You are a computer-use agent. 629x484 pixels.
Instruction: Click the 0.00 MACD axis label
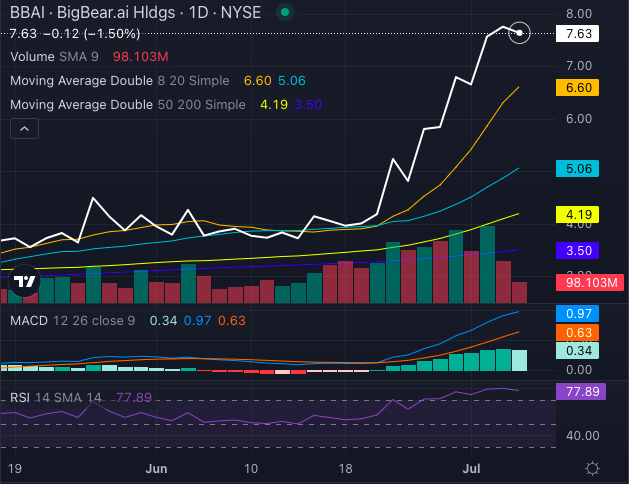point(579,370)
